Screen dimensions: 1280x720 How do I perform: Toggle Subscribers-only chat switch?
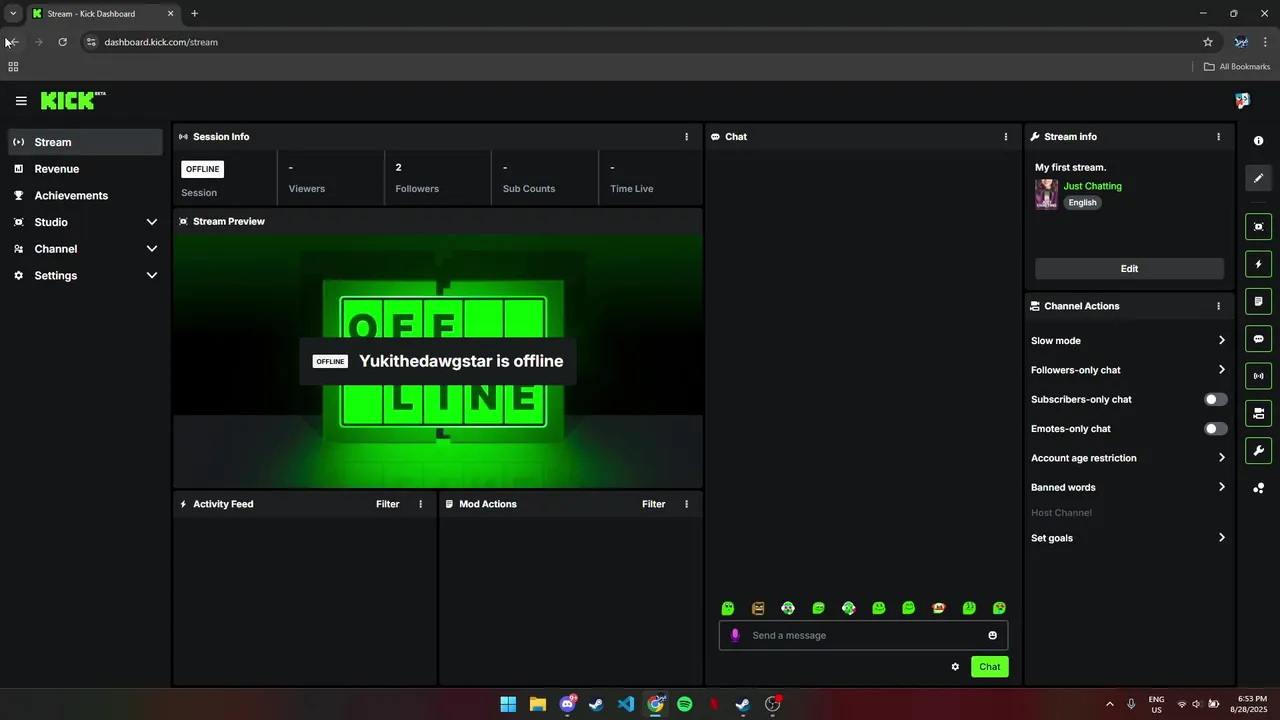[1215, 399]
